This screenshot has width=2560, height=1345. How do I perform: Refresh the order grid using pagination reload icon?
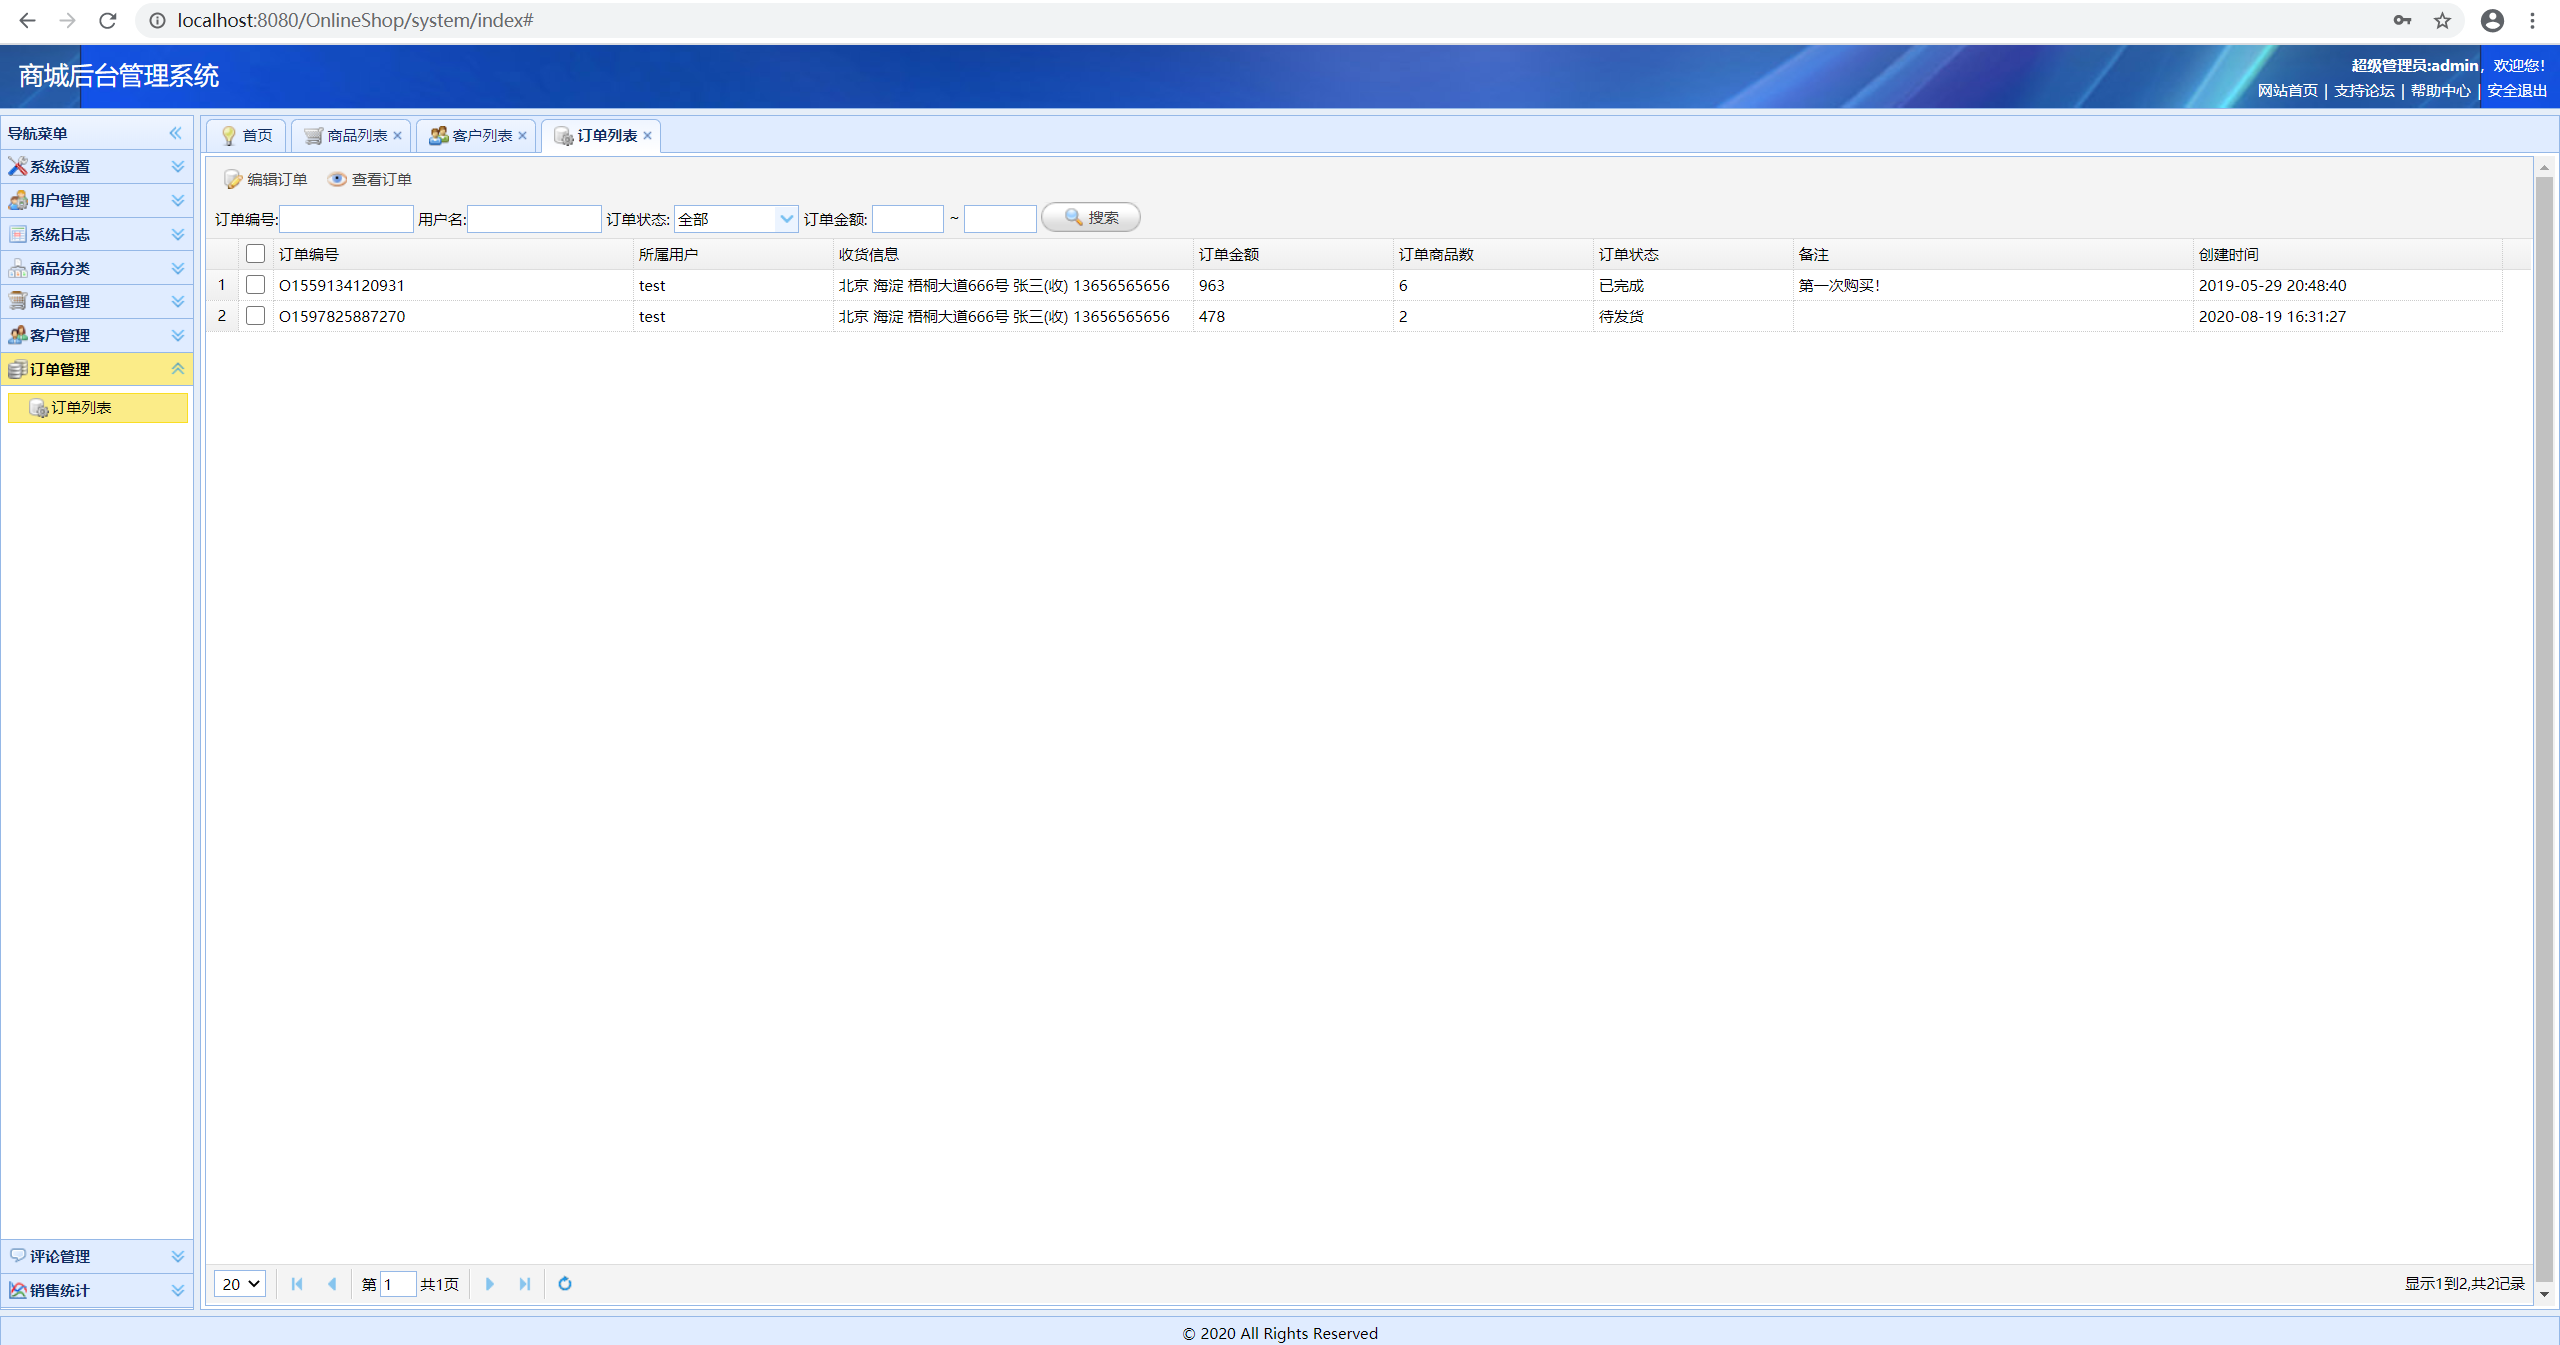pyautogui.click(x=565, y=1284)
